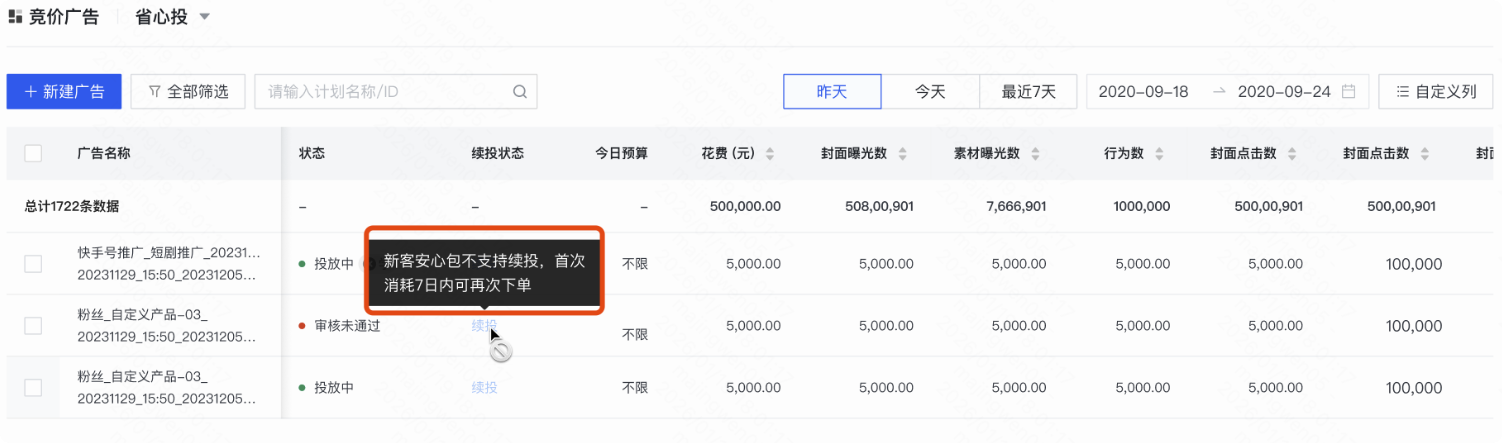Focus the 请输入计划名称/ID search field
The width and height of the screenshot is (1502, 443).
(x=396, y=91)
